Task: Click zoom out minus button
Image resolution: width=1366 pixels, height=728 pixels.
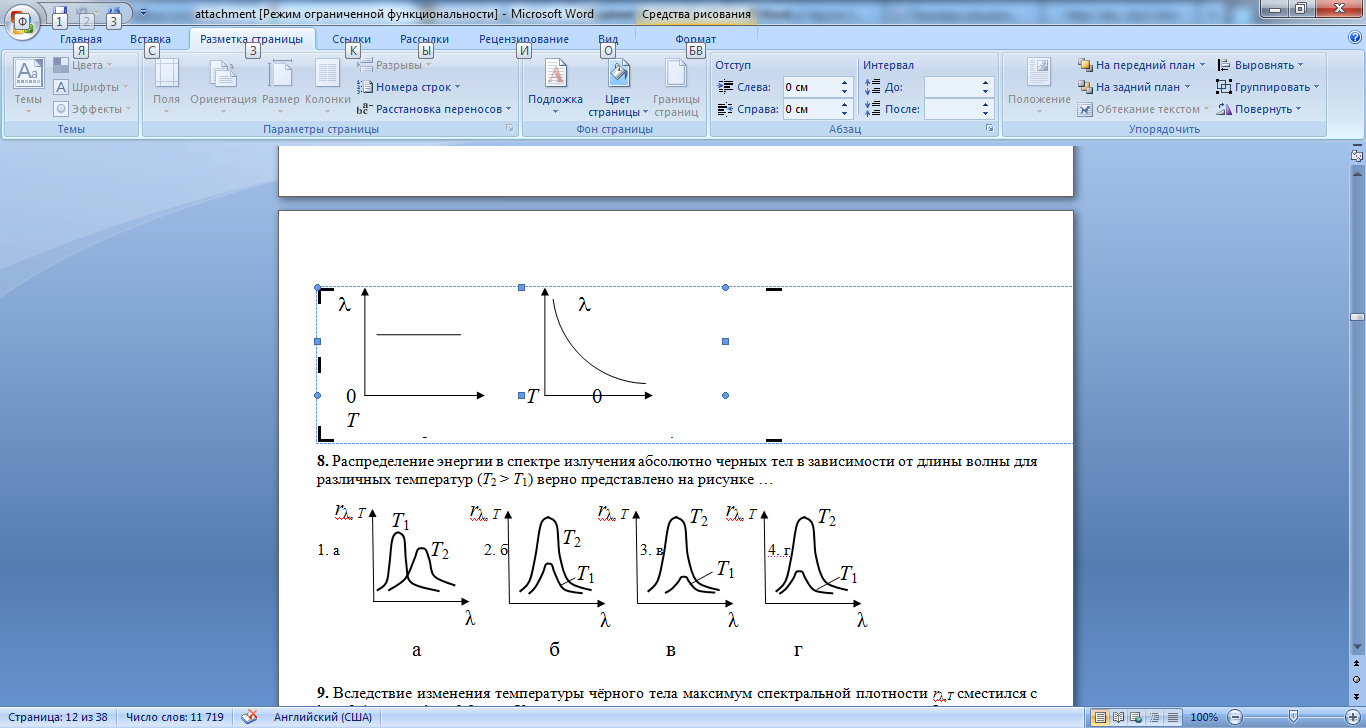Action: (x=1235, y=717)
